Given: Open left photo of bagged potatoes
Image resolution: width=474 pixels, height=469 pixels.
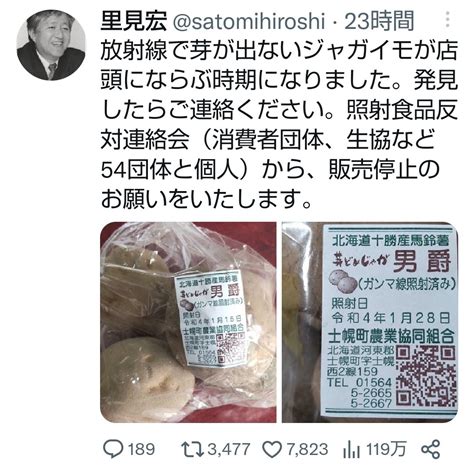Looking at the screenshot, I should pyautogui.click(x=188, y=322).
